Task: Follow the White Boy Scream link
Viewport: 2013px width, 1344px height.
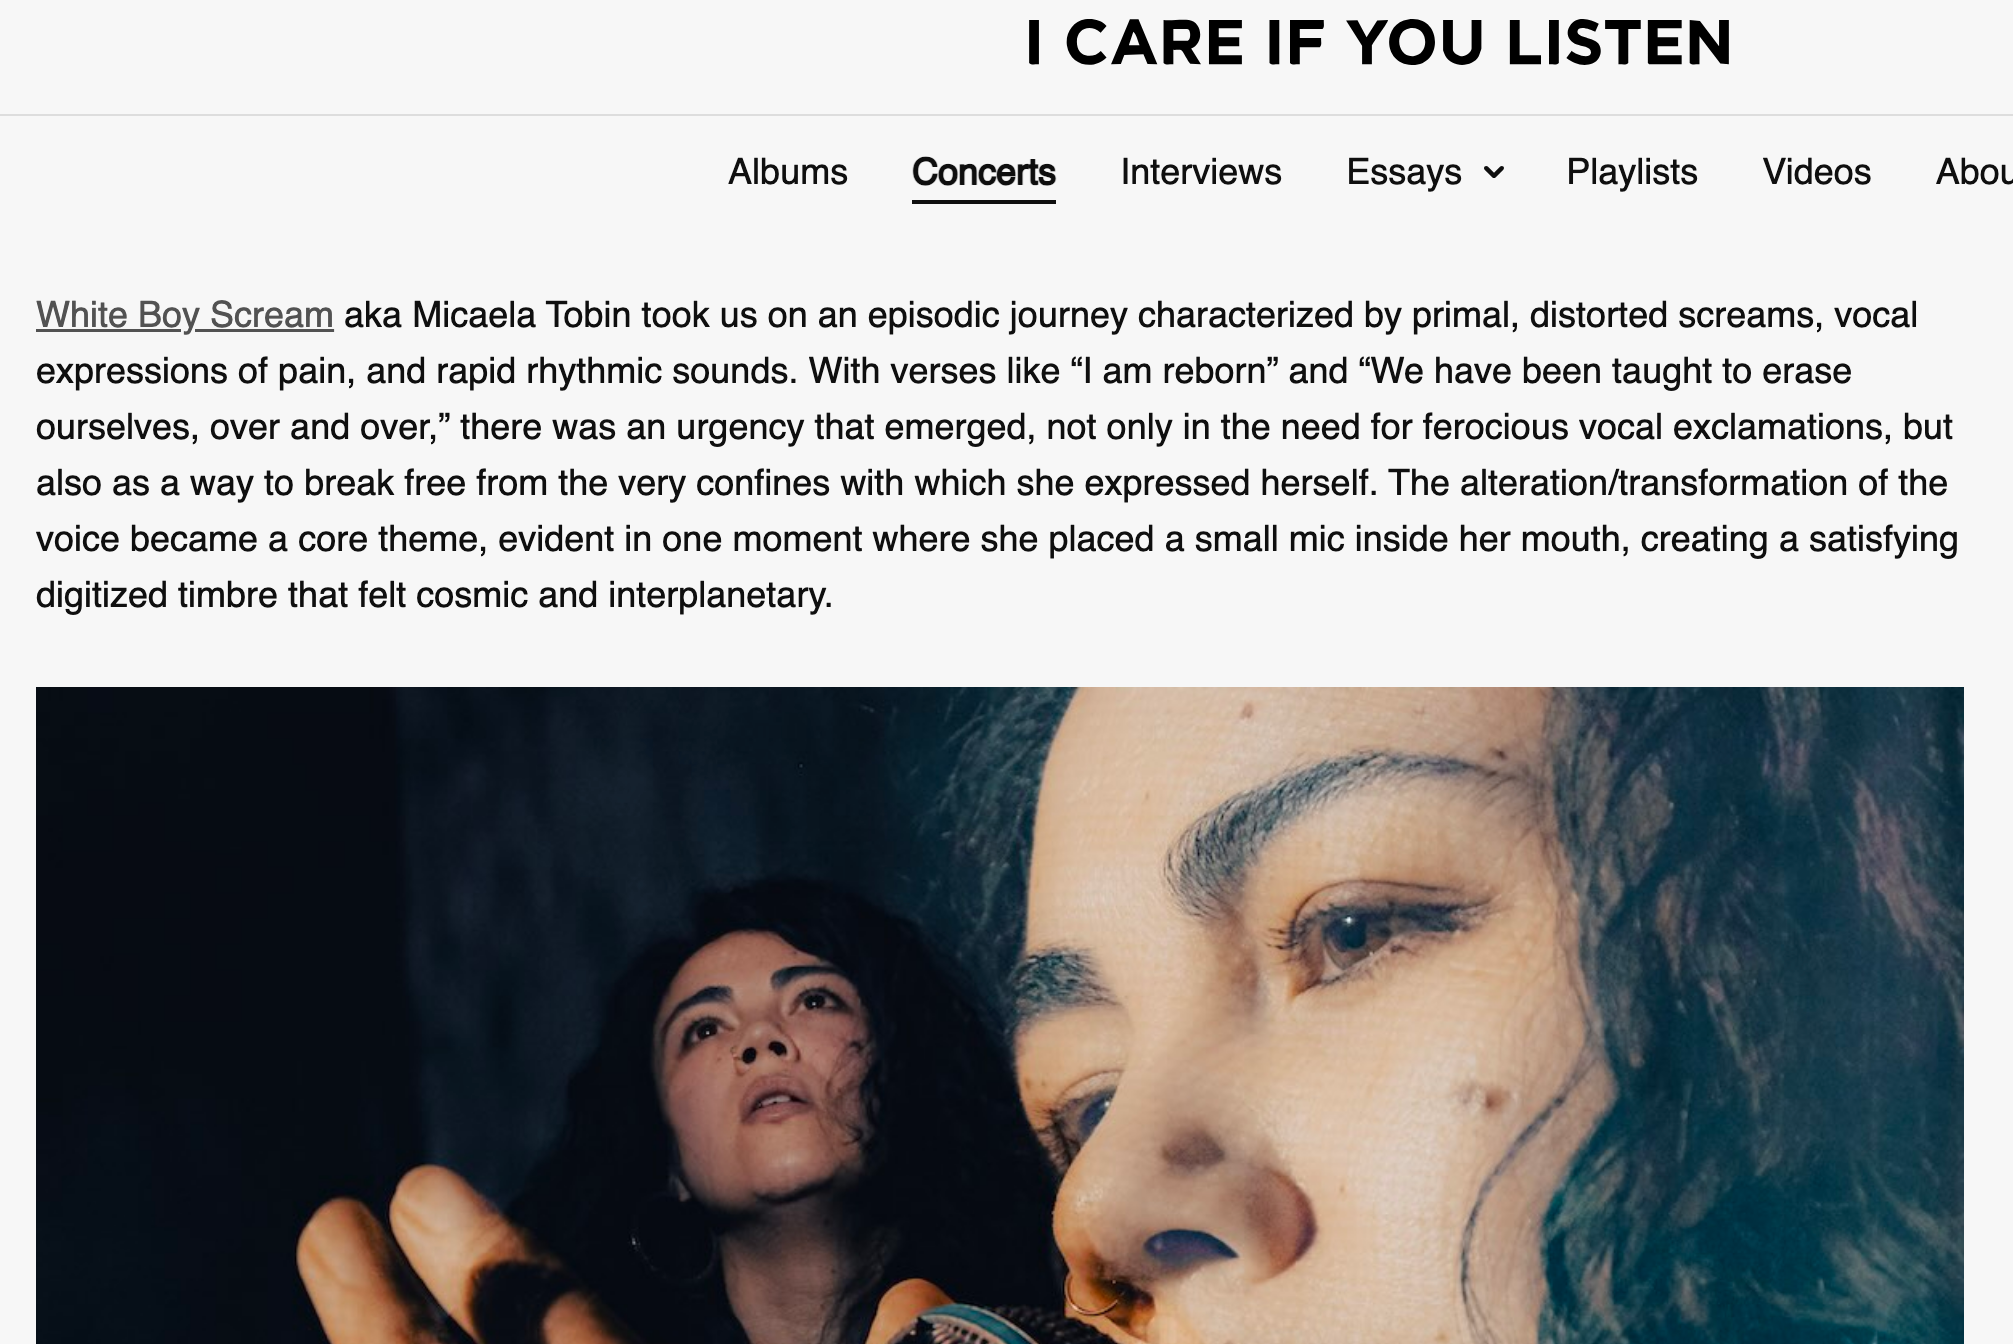Action: (184, 315)
